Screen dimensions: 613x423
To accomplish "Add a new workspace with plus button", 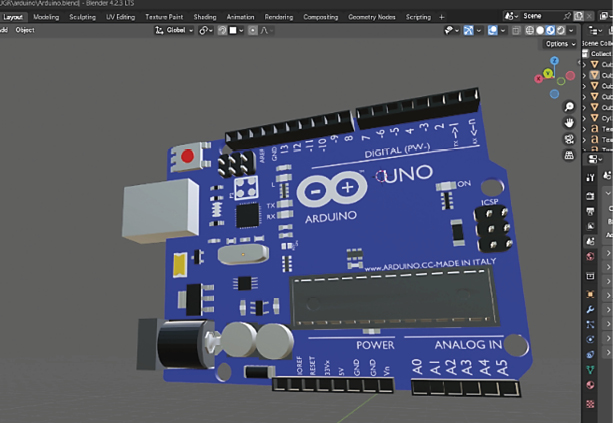I will (442, 17).
